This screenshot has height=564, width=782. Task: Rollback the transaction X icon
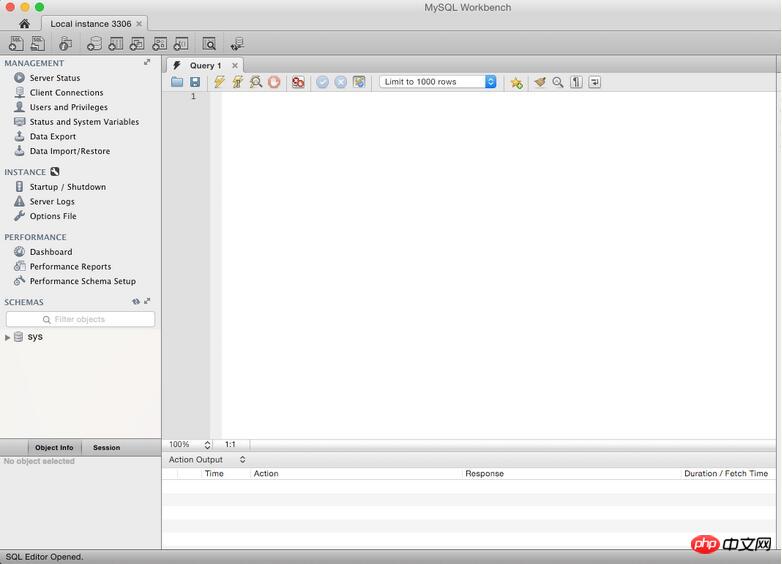pos(341,82)
